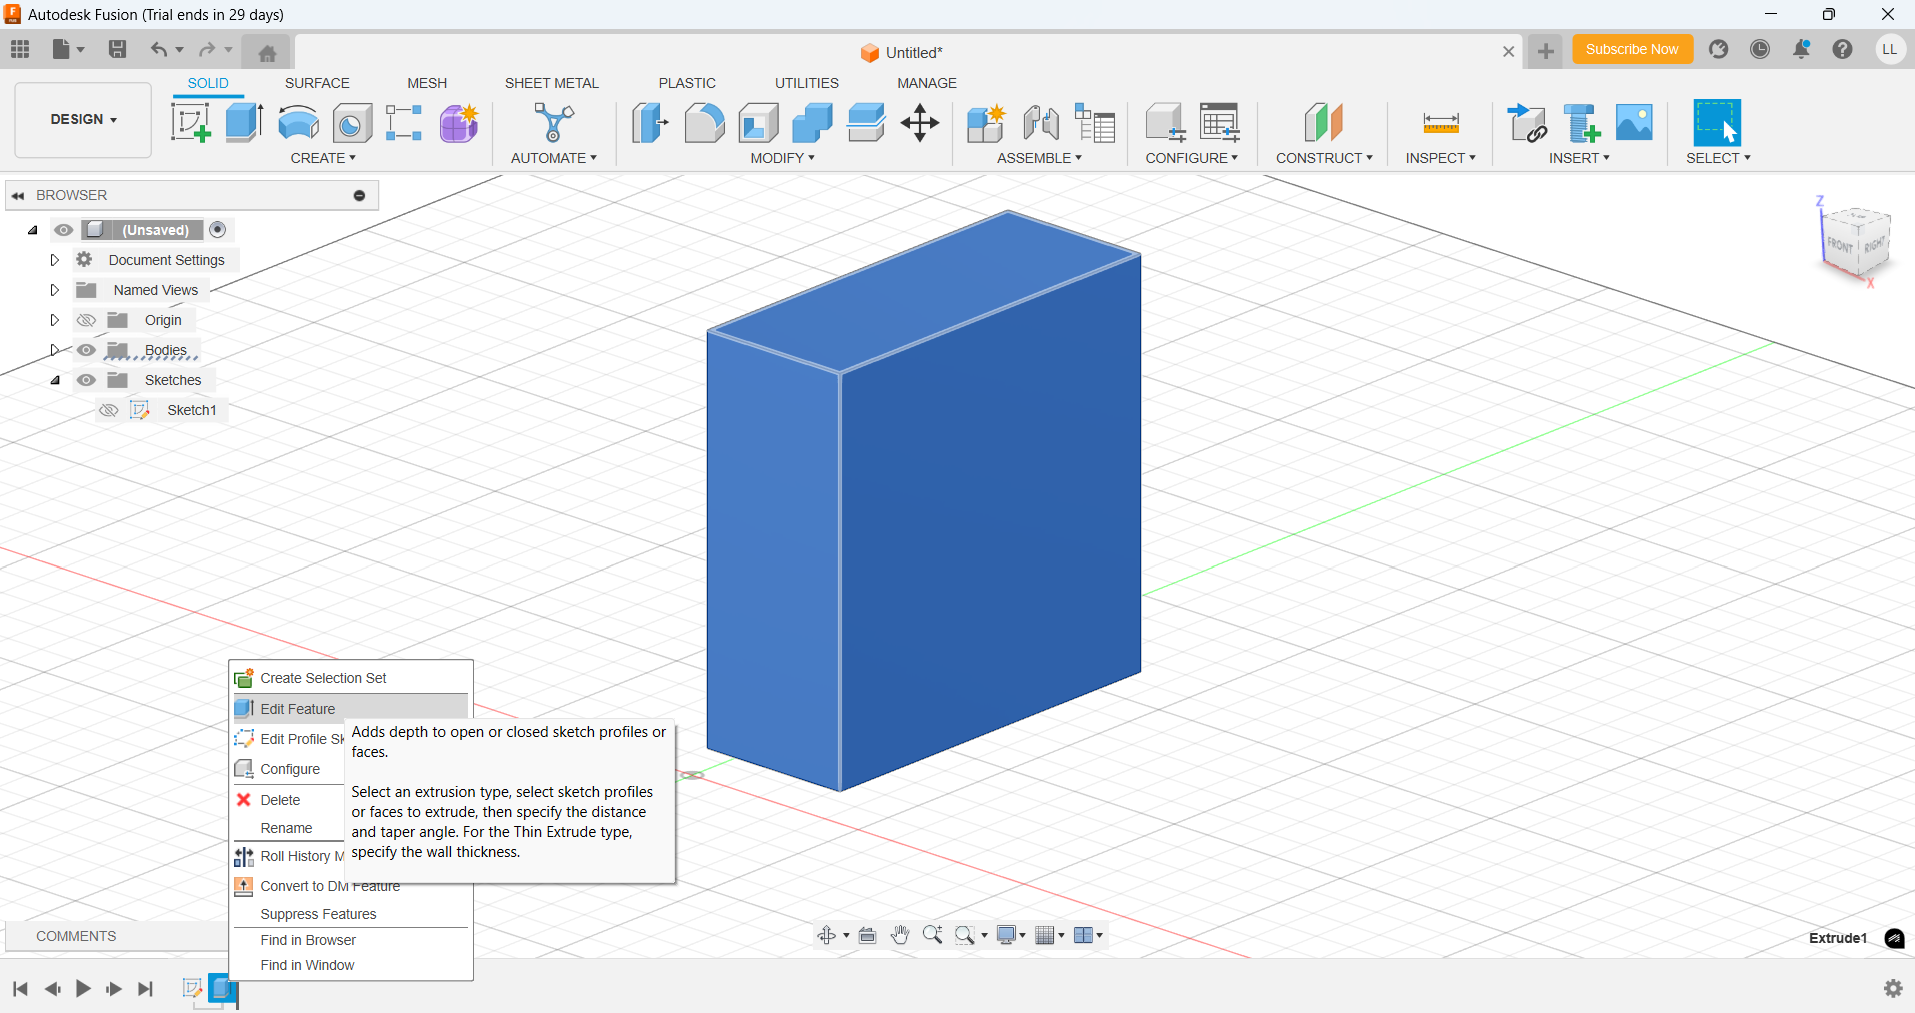Choose Edit Feature from context menu
The image size is (1915, 1013).
(x=351, y=709)
